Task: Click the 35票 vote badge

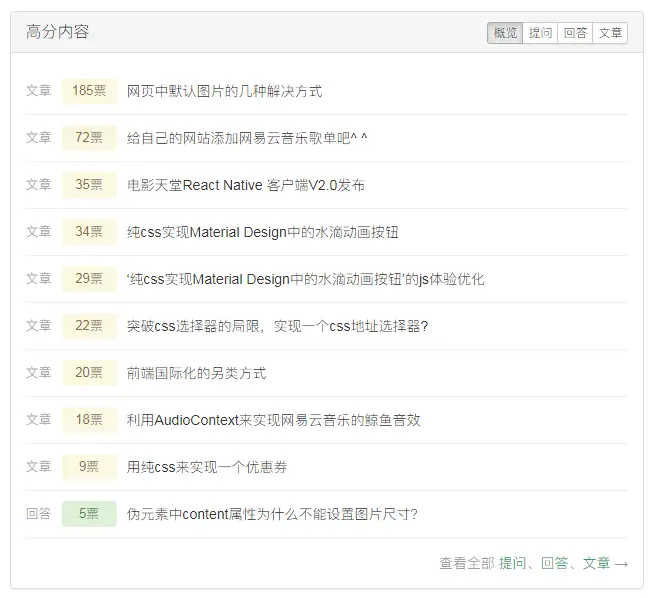Action: pos(89,185)
